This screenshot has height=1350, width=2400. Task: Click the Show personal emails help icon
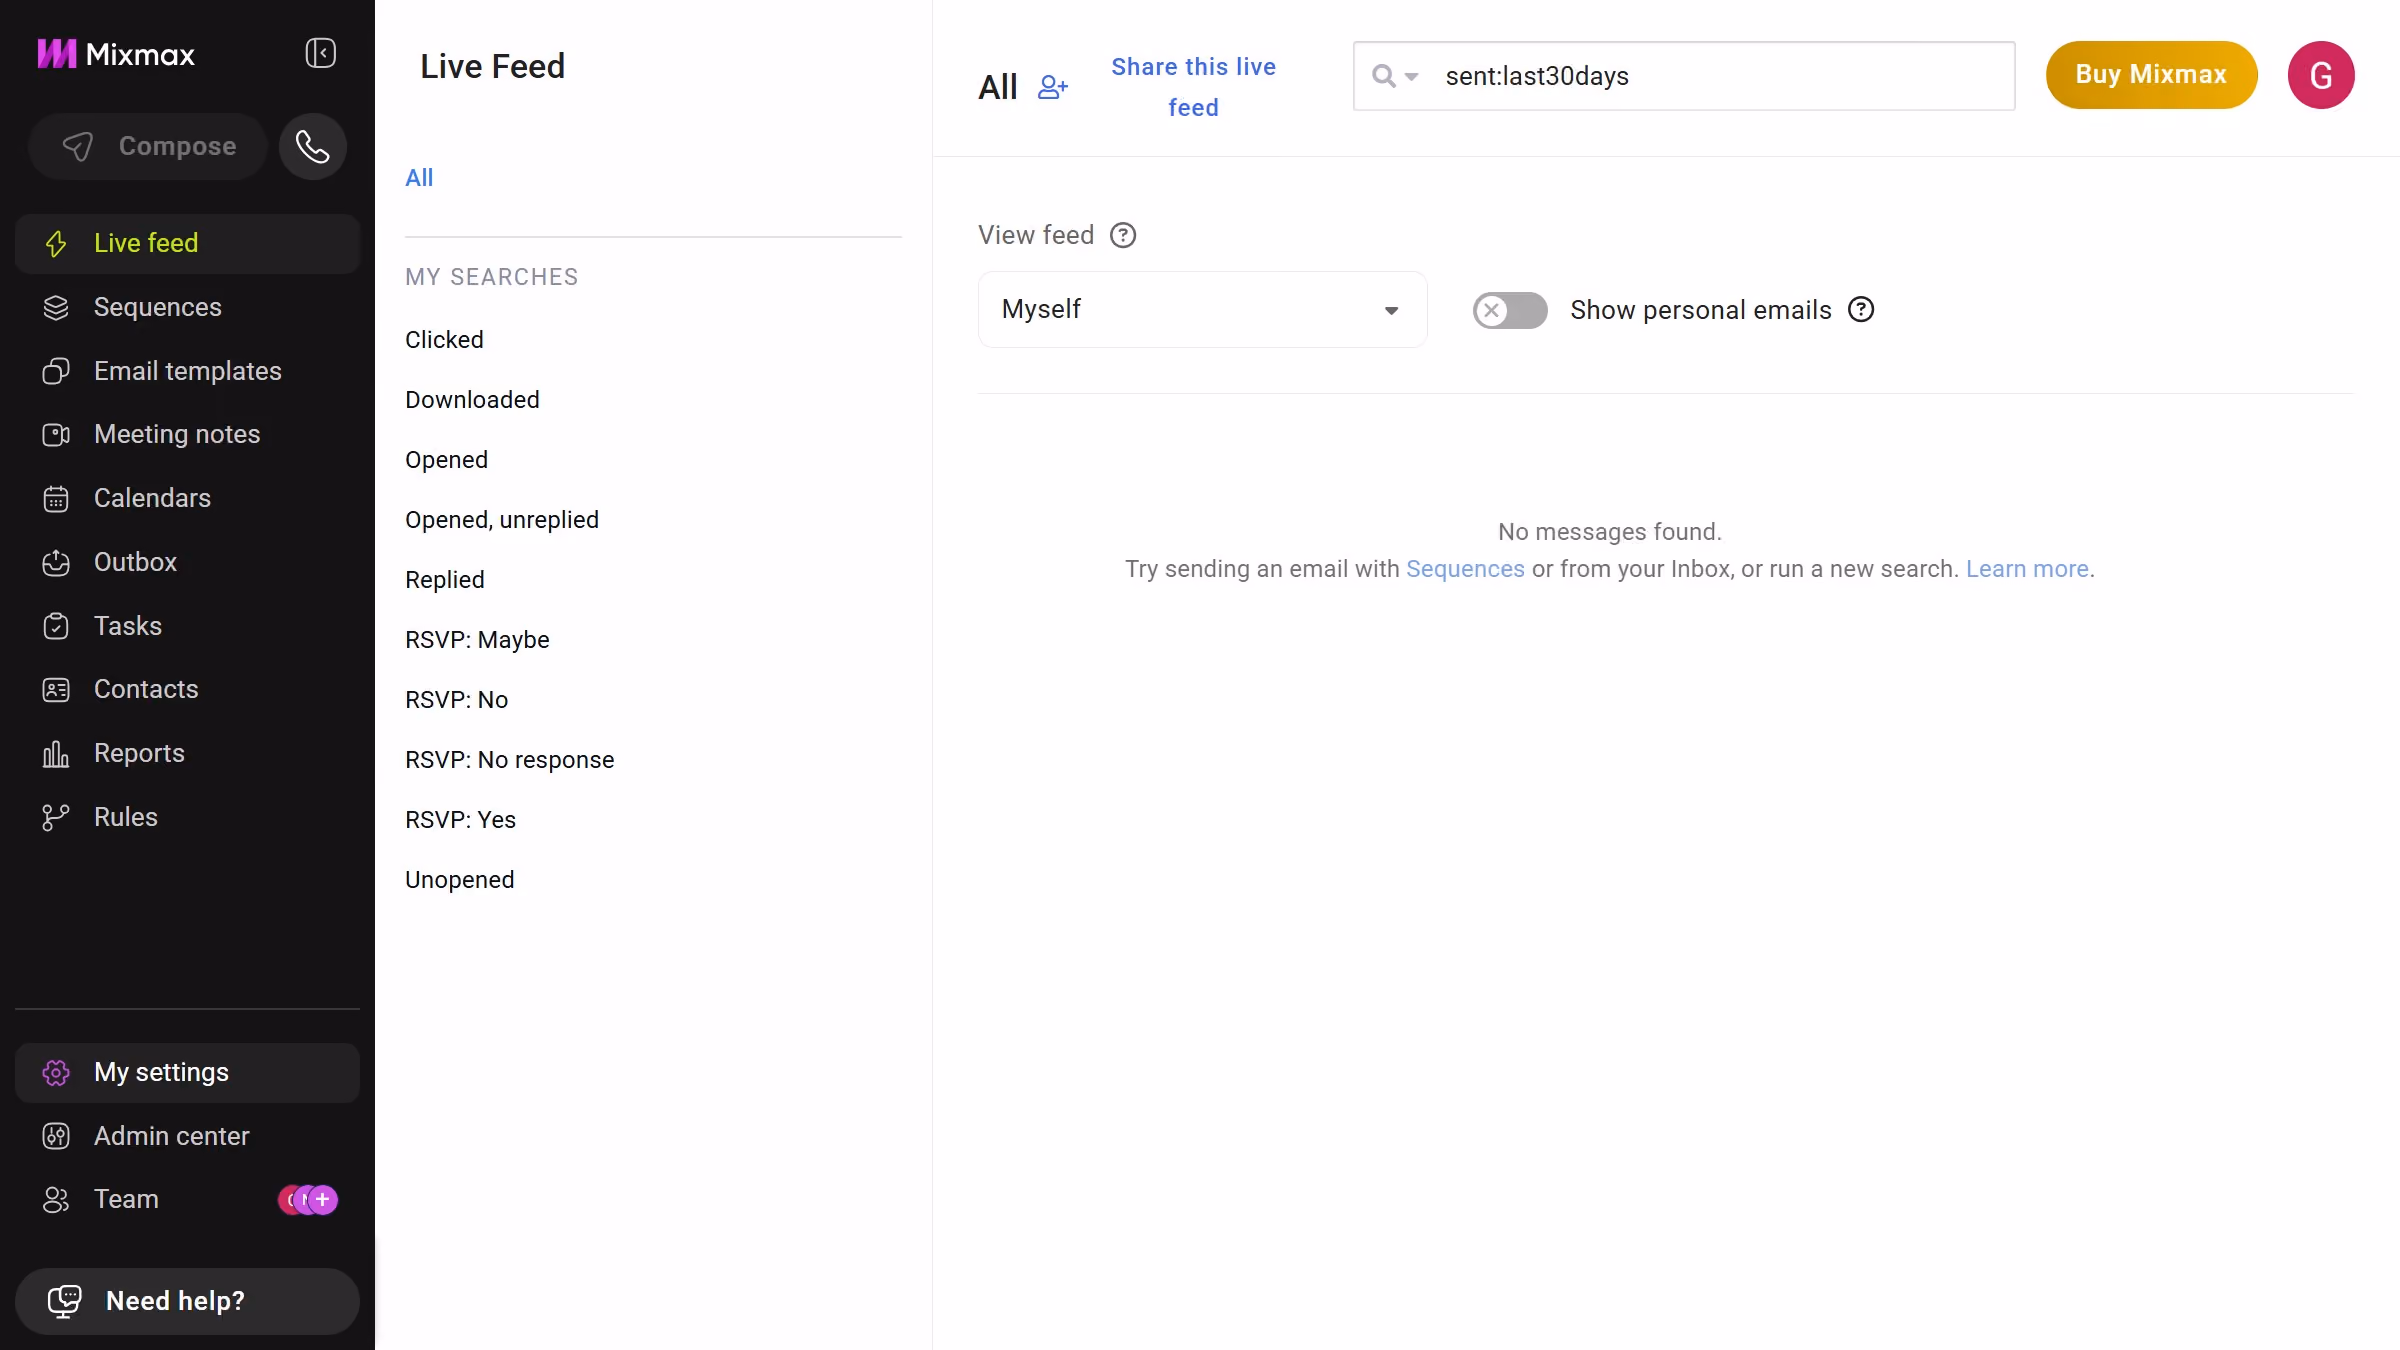(1861, 310)
